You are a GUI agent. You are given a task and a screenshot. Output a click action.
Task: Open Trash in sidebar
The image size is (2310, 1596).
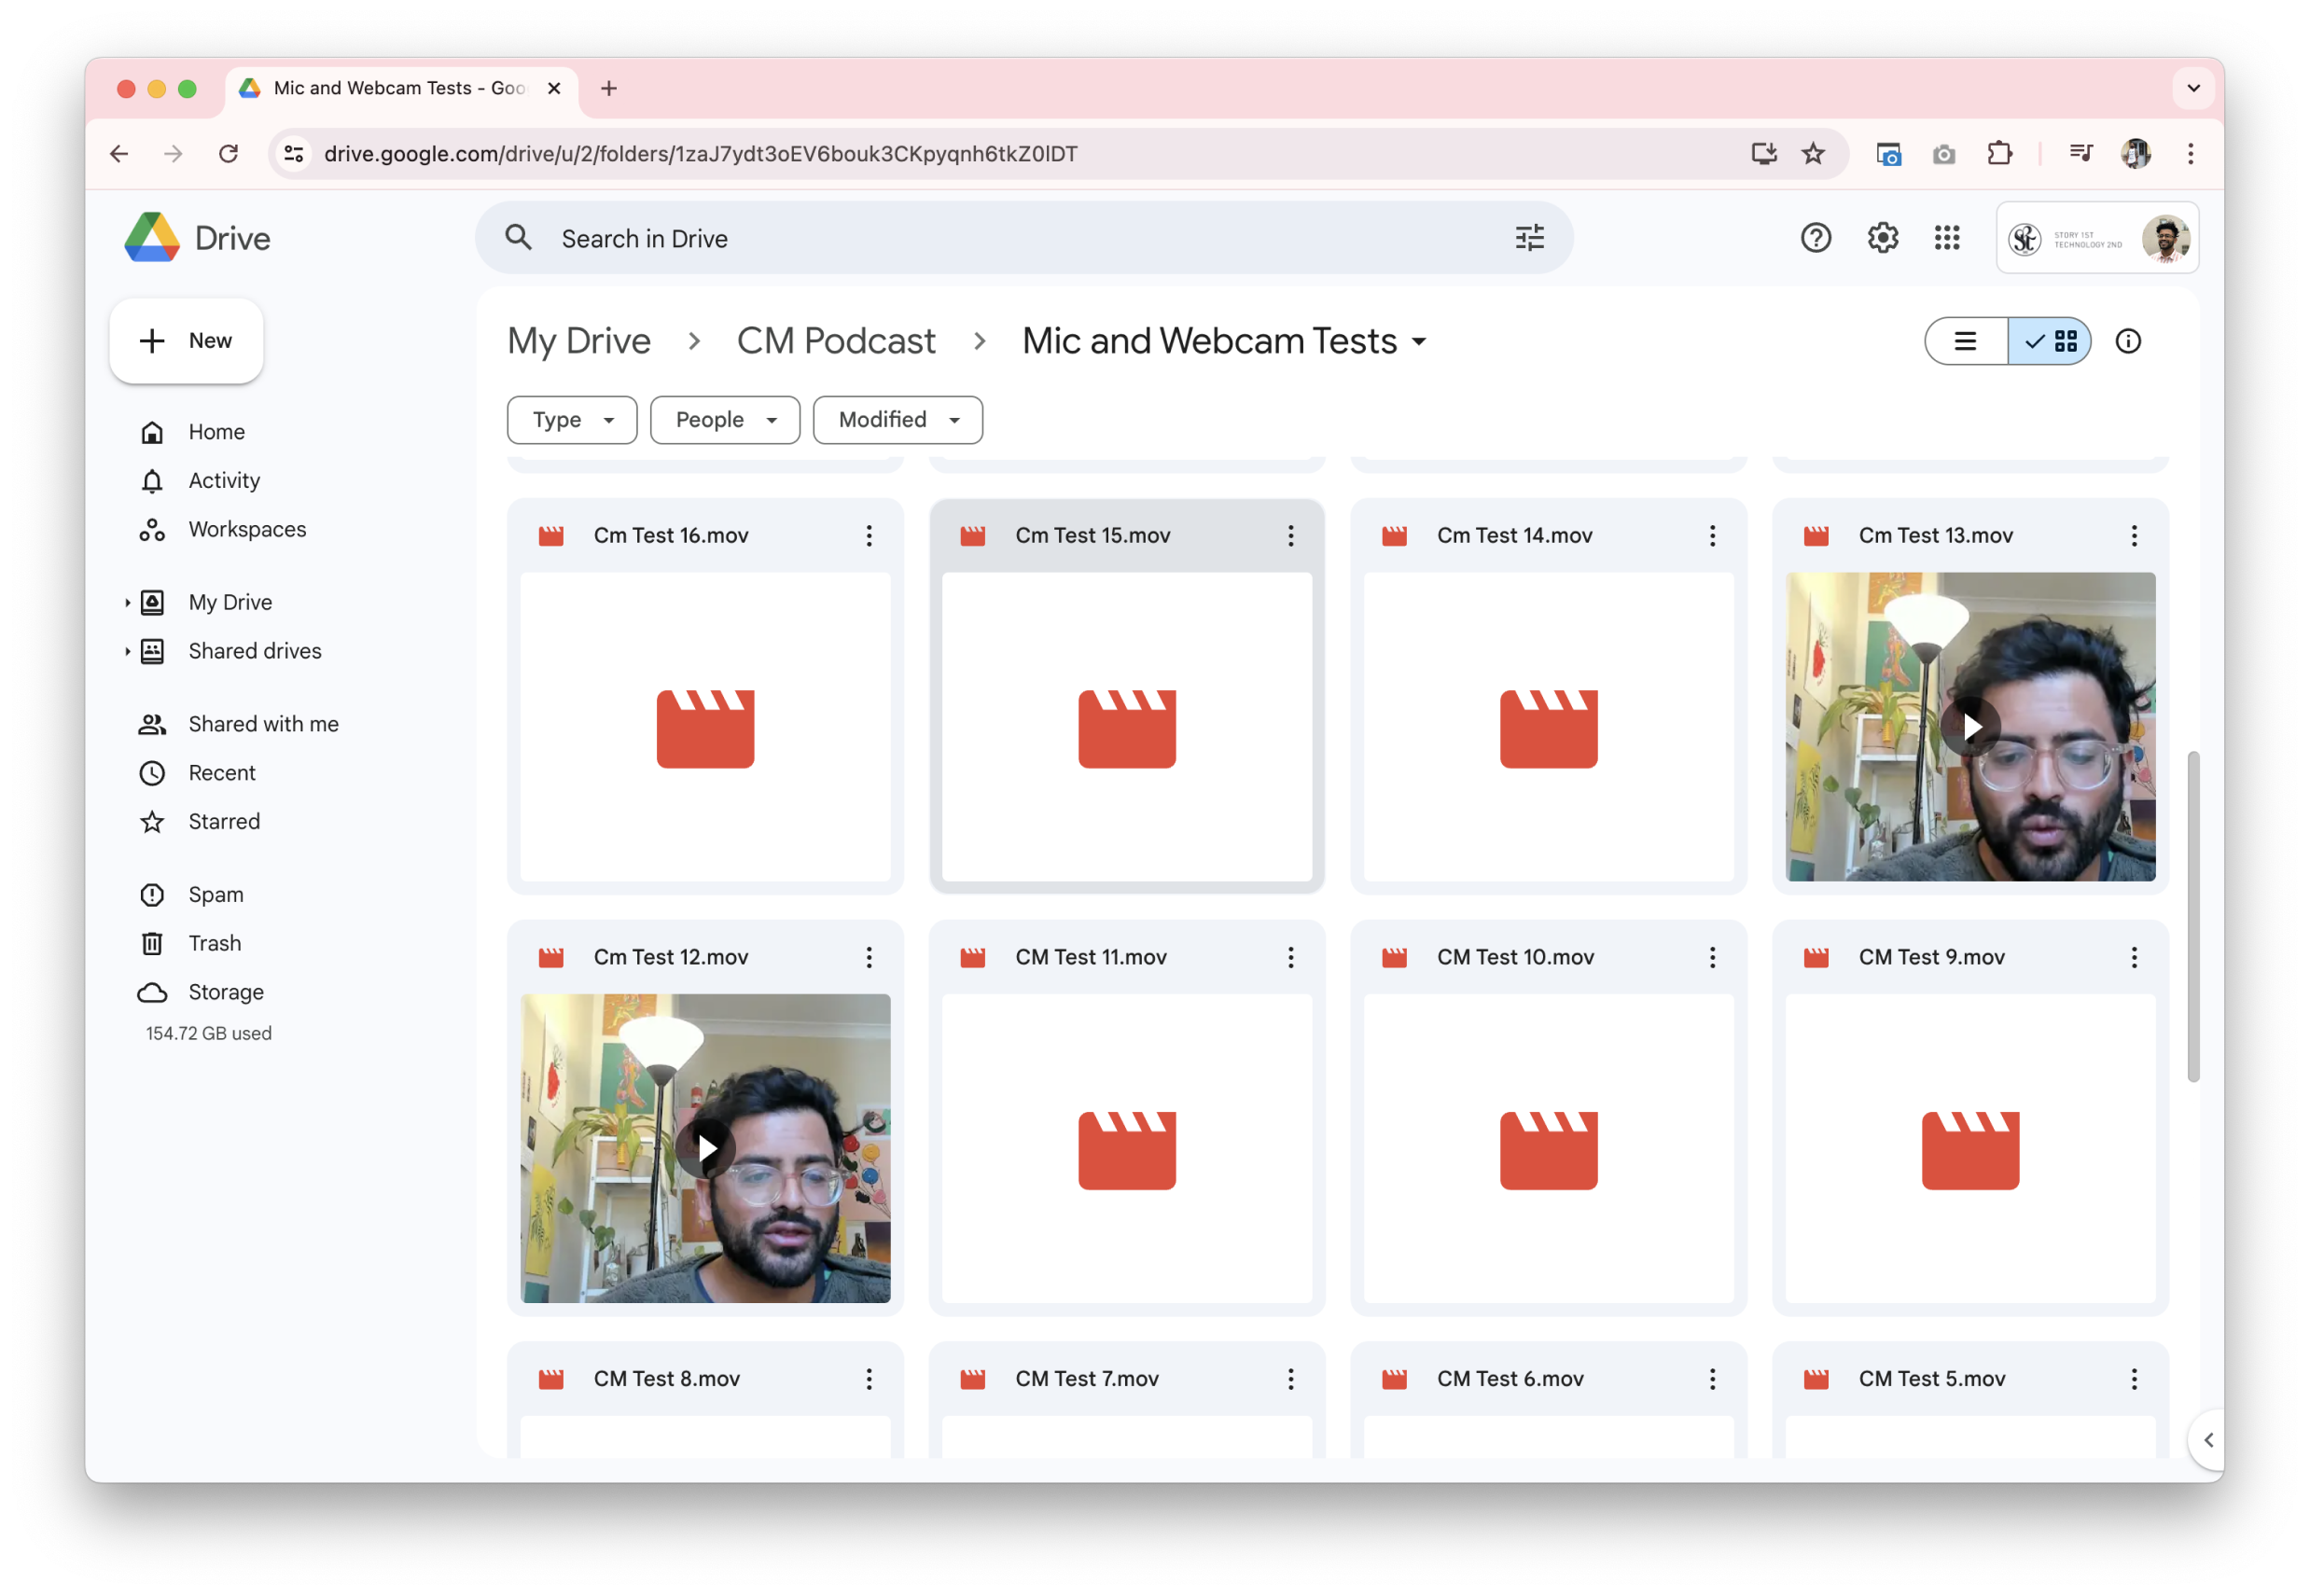pyautogui.click(x=214, y=943)
